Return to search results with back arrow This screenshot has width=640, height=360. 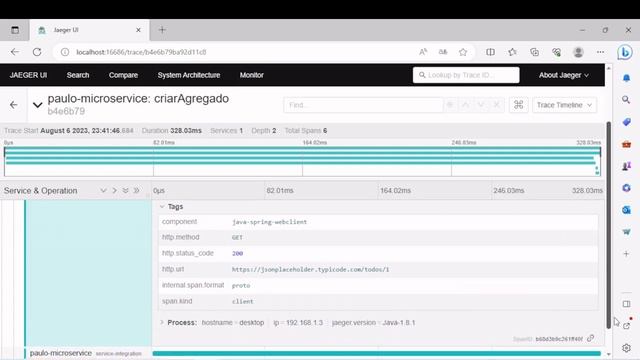[x=13, y=105]
